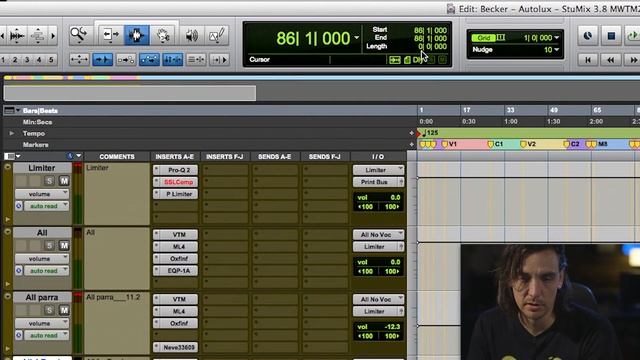Screen dimensions: 640x360
Task: Open the main counter format dropdown
Action: pyautogui.click(x=356, y=38)
